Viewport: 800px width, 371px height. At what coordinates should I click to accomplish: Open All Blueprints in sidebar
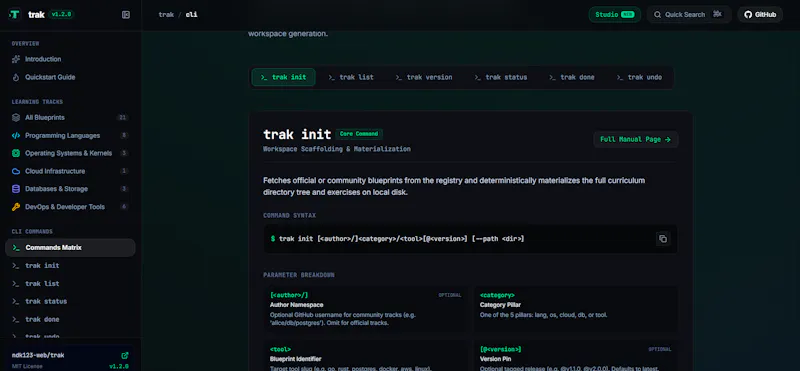(x=70, y=117)
